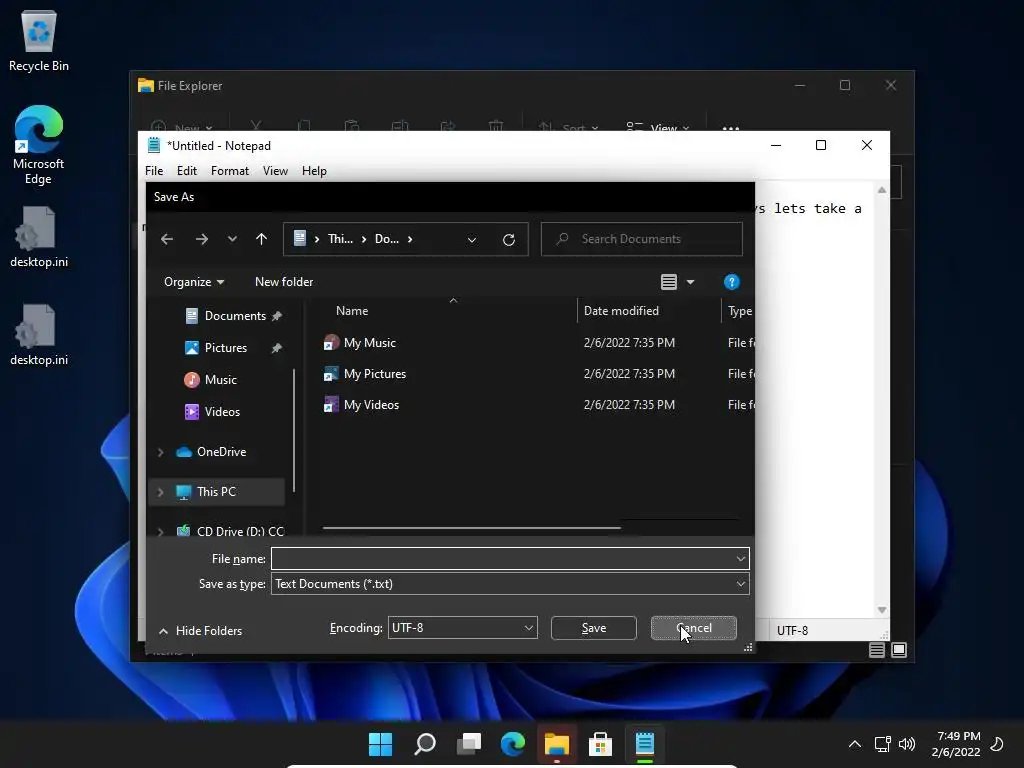Select Music in the navigation pane
1024x768 pixels.
pyautogui.click(x=220, y=380)
